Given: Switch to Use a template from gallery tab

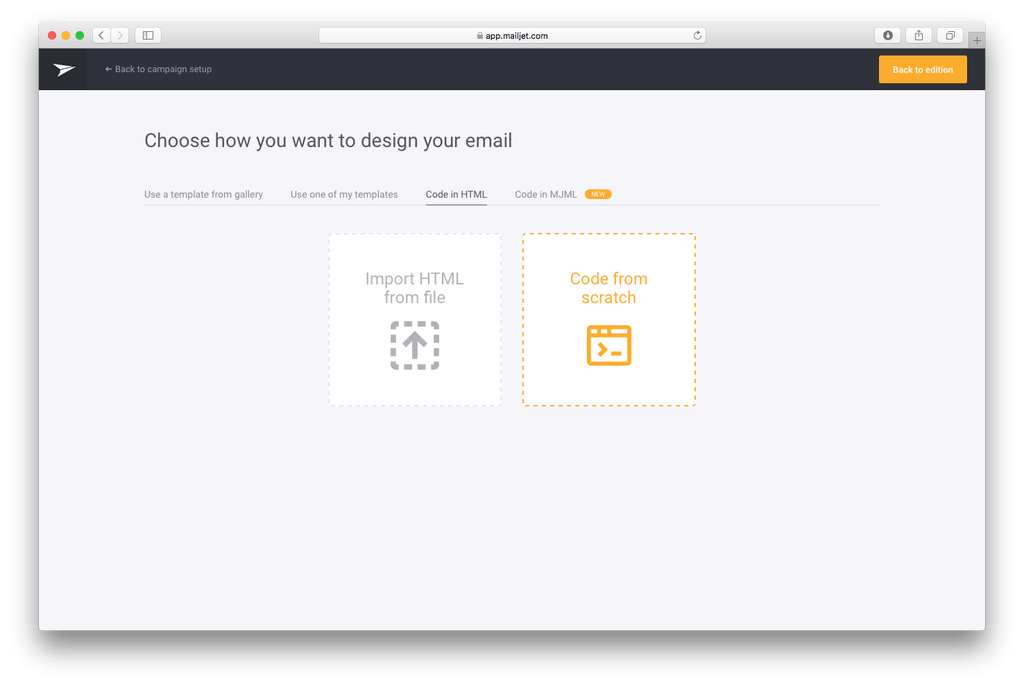Looking at the screenshot, I should (204, 194).
